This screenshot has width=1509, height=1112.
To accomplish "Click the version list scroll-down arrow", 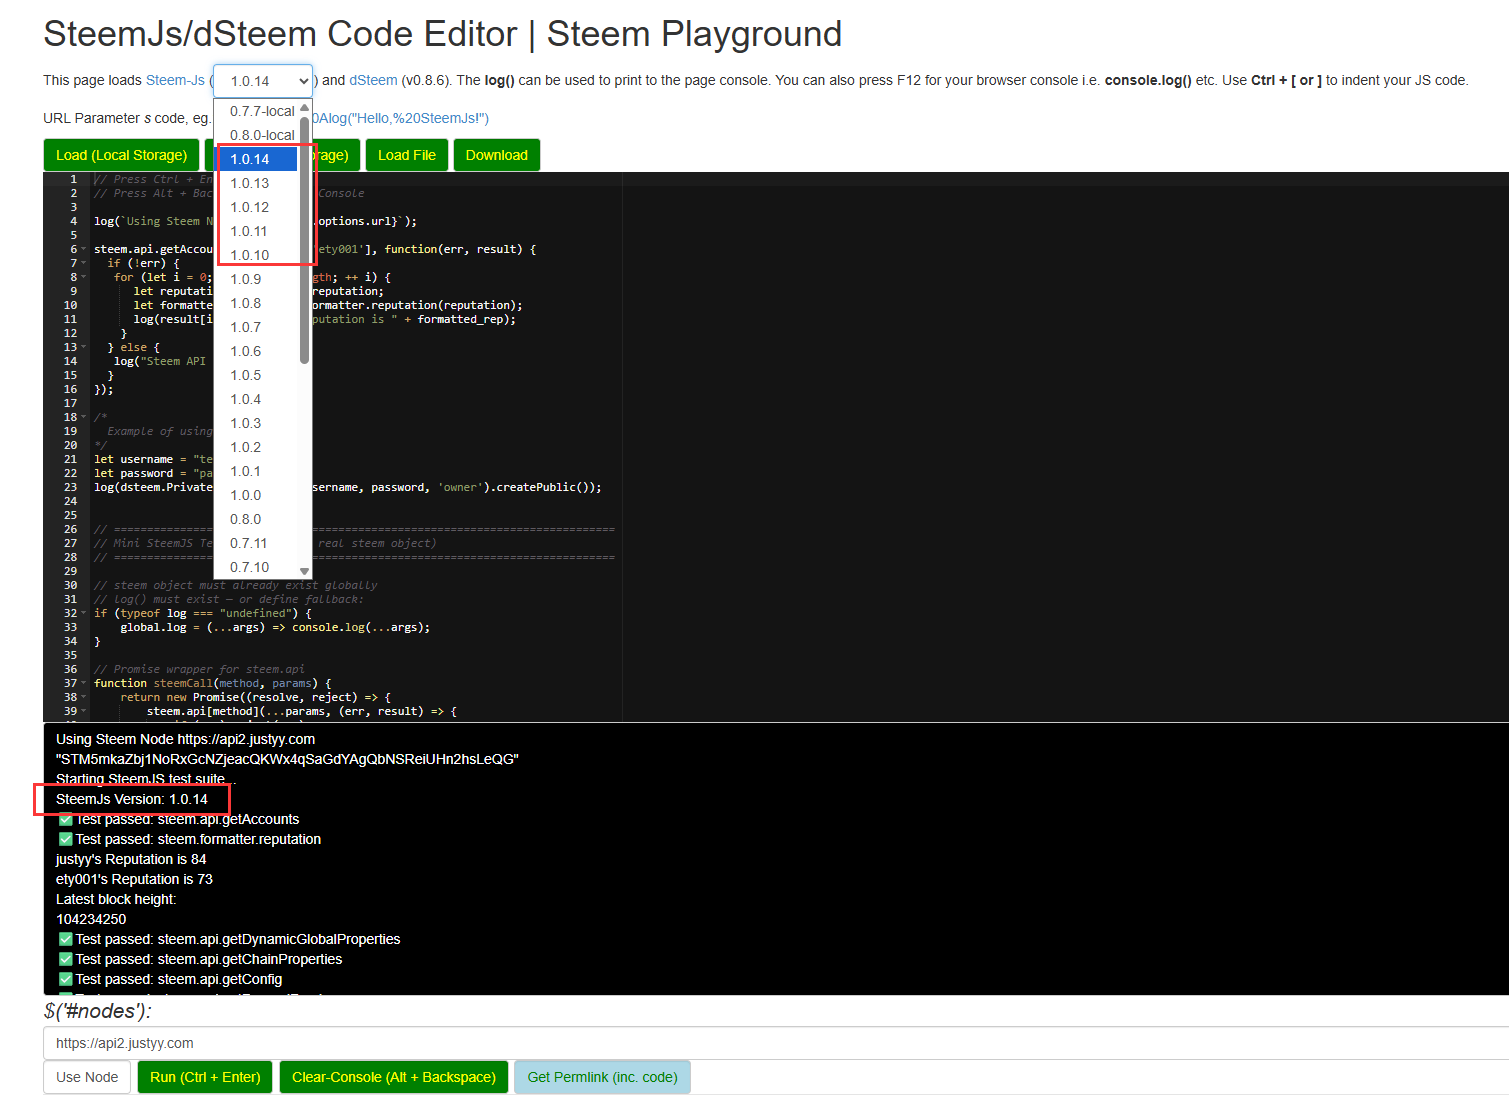I will coord(305,572).
